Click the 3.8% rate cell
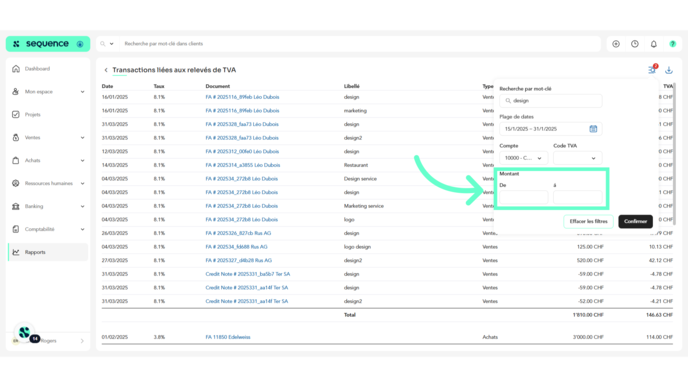The image size is (688, 387). coord(159,337)
